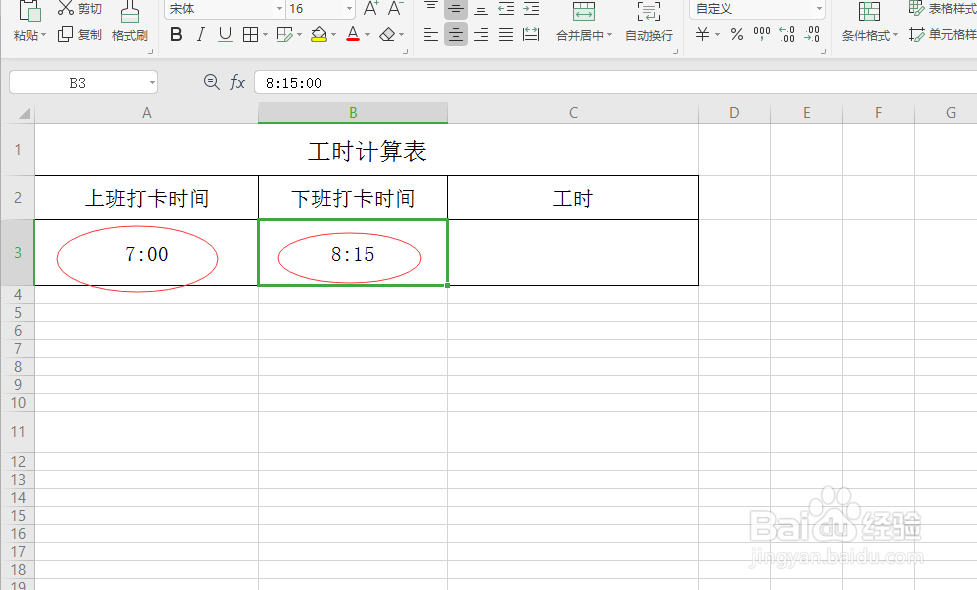Select column A header
The width and height of the screenshot is (977, 590).
(146, 113)
